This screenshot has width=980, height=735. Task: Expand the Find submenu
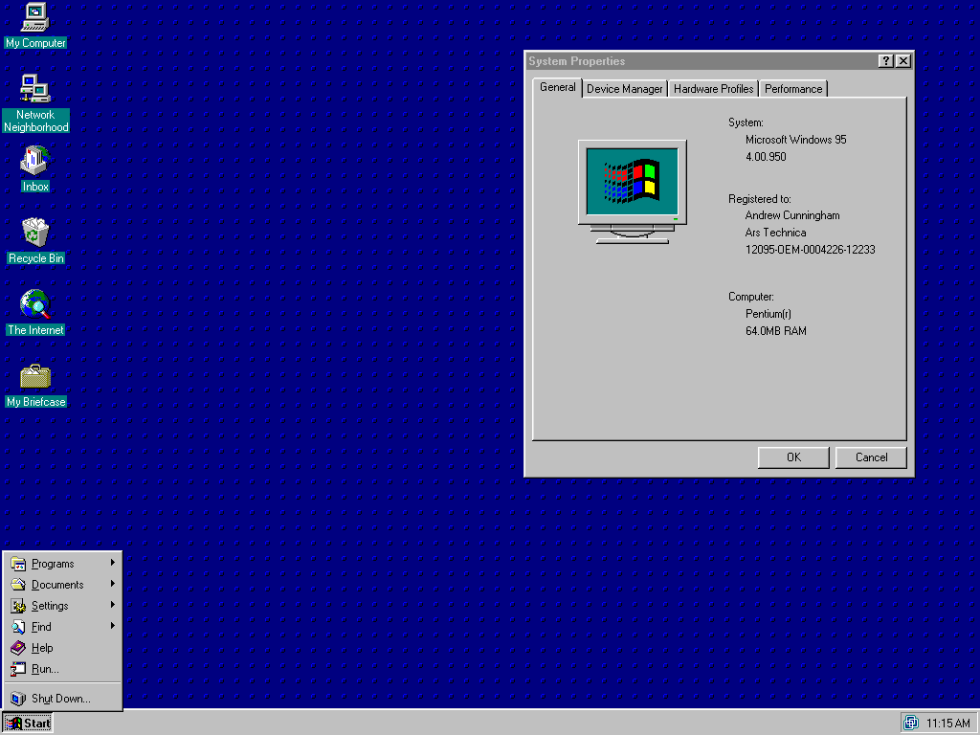pos(40,626)
